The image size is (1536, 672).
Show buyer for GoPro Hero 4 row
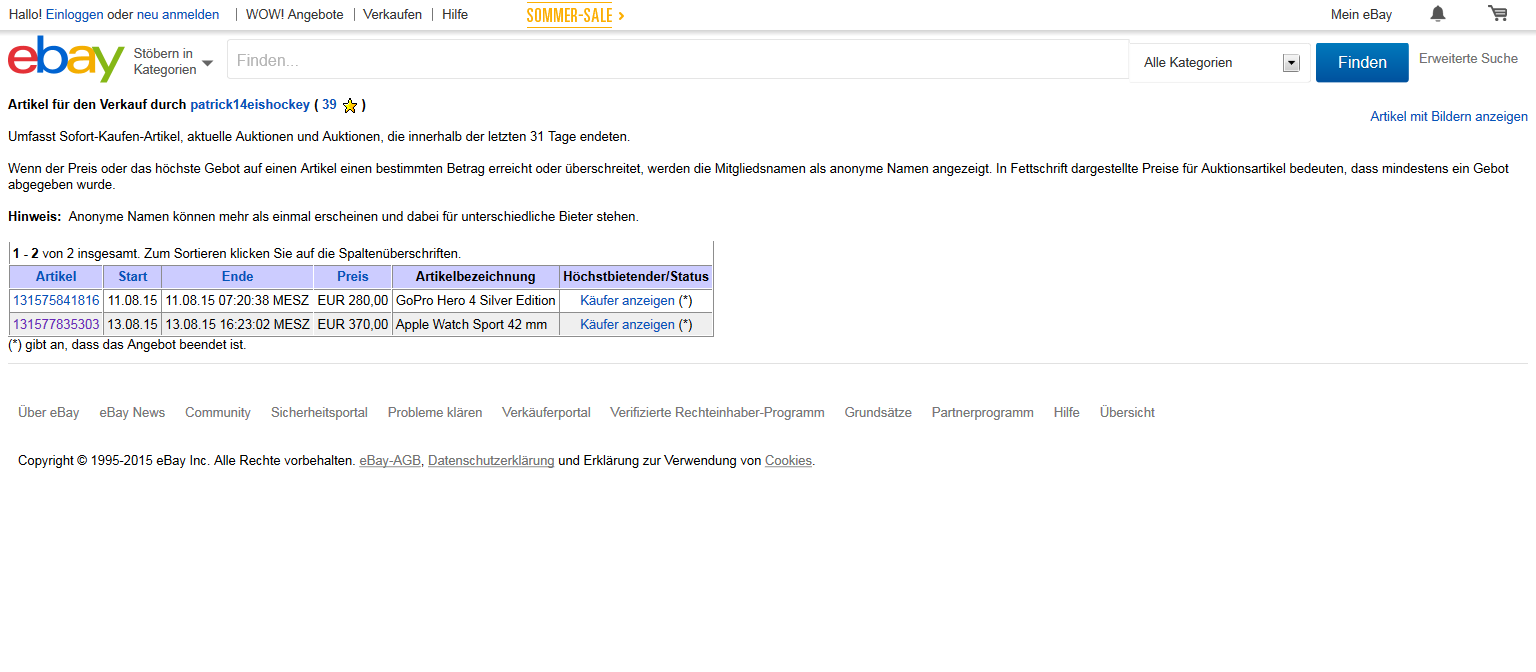pyautogui.click(x=627, y=301)
